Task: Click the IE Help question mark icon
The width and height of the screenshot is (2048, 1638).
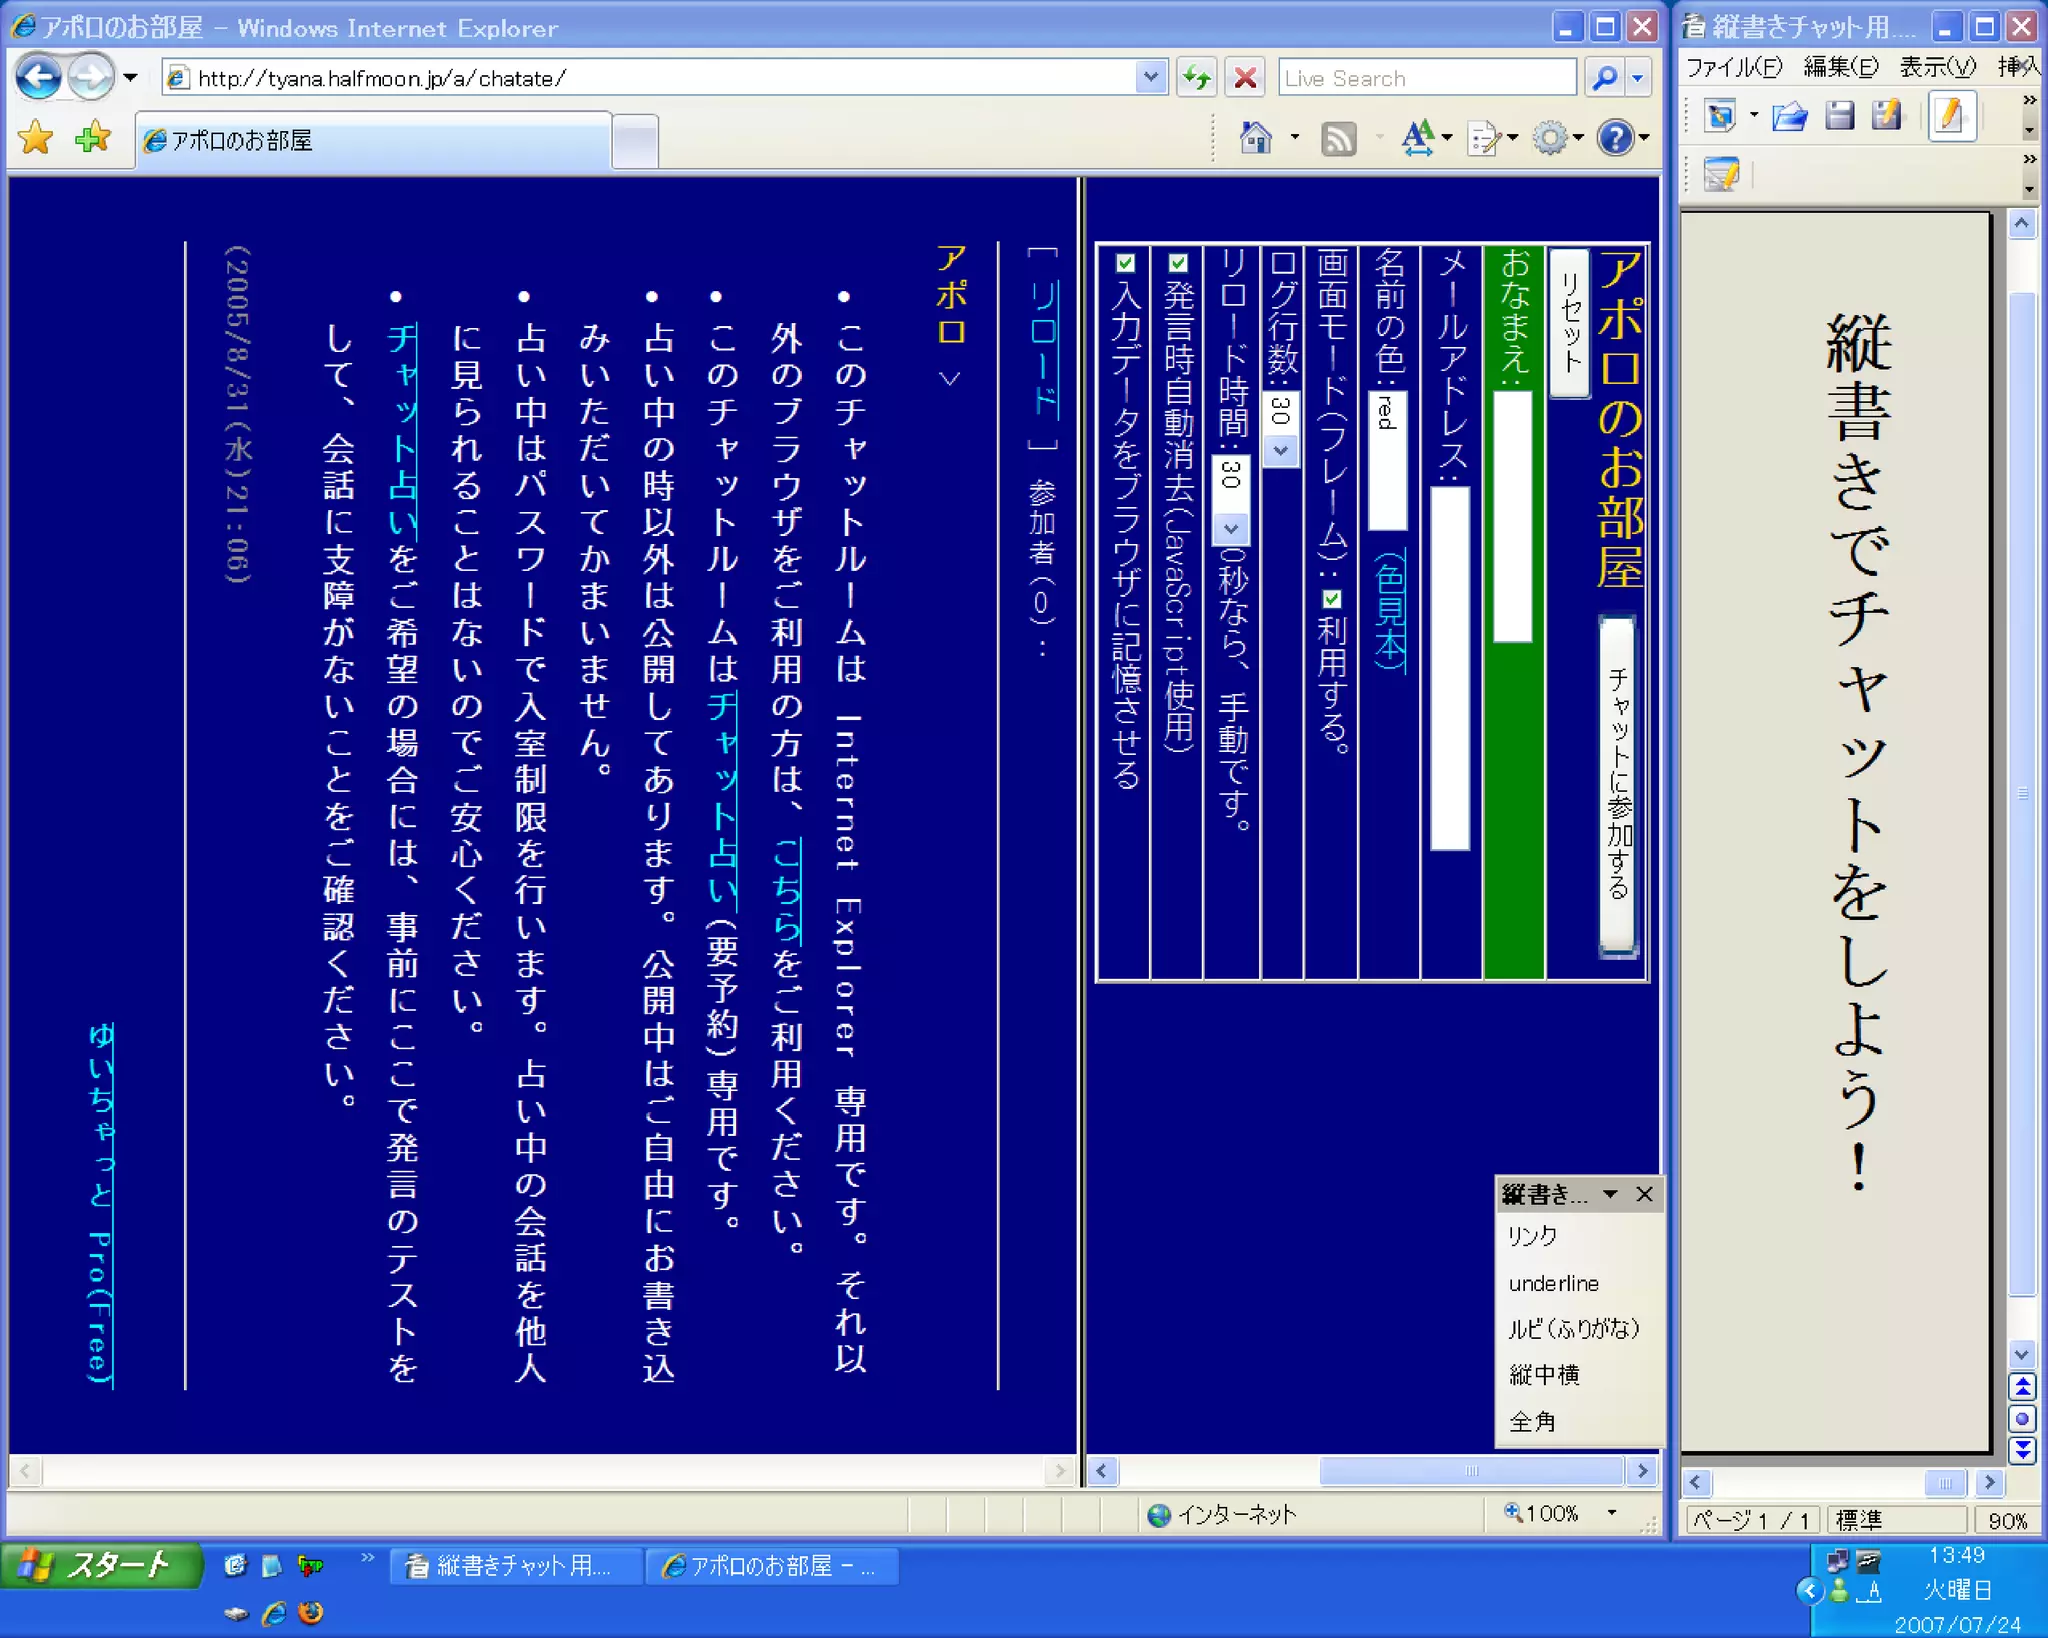Action: (1614, 138)
